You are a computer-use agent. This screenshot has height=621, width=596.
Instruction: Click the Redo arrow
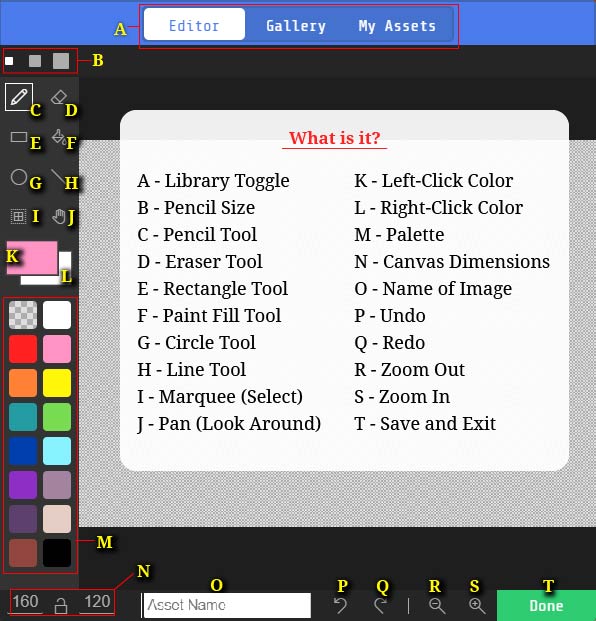381,606
